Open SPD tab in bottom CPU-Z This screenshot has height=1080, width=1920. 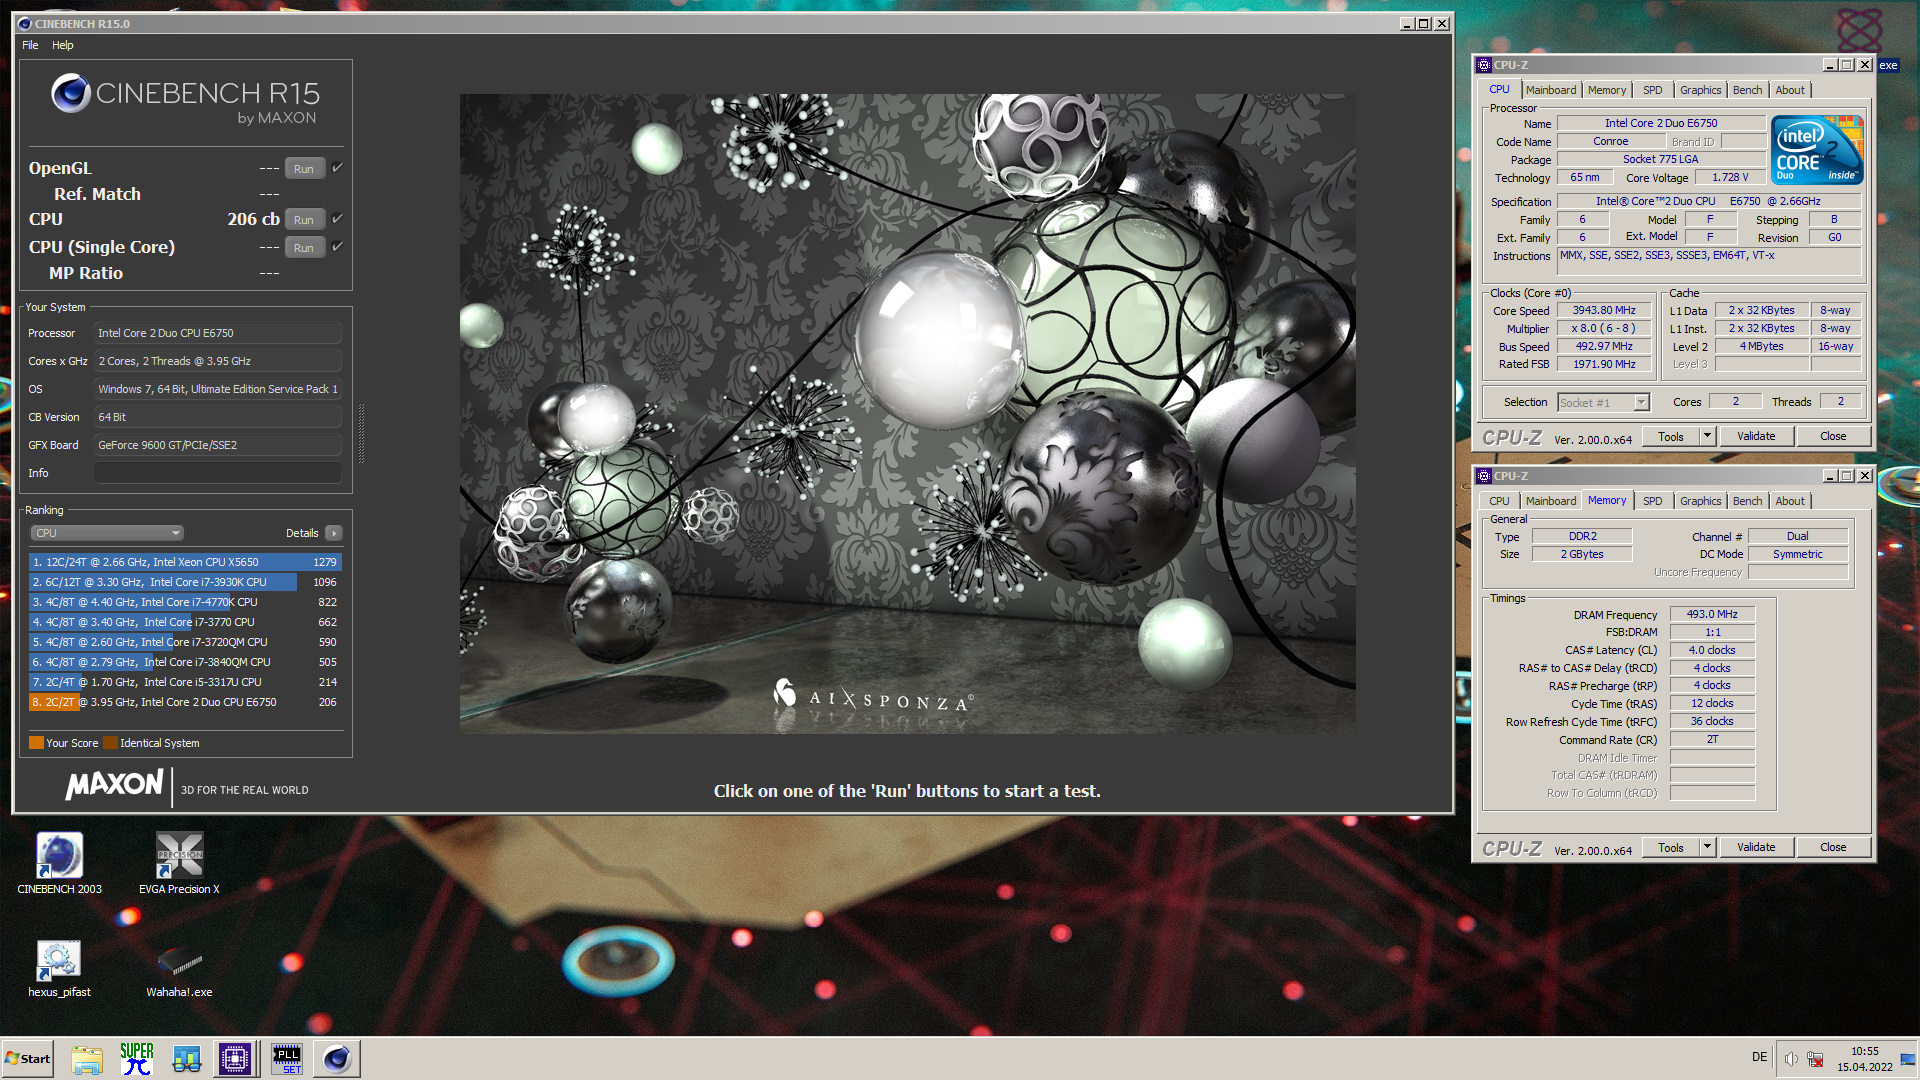point(1652,501)
